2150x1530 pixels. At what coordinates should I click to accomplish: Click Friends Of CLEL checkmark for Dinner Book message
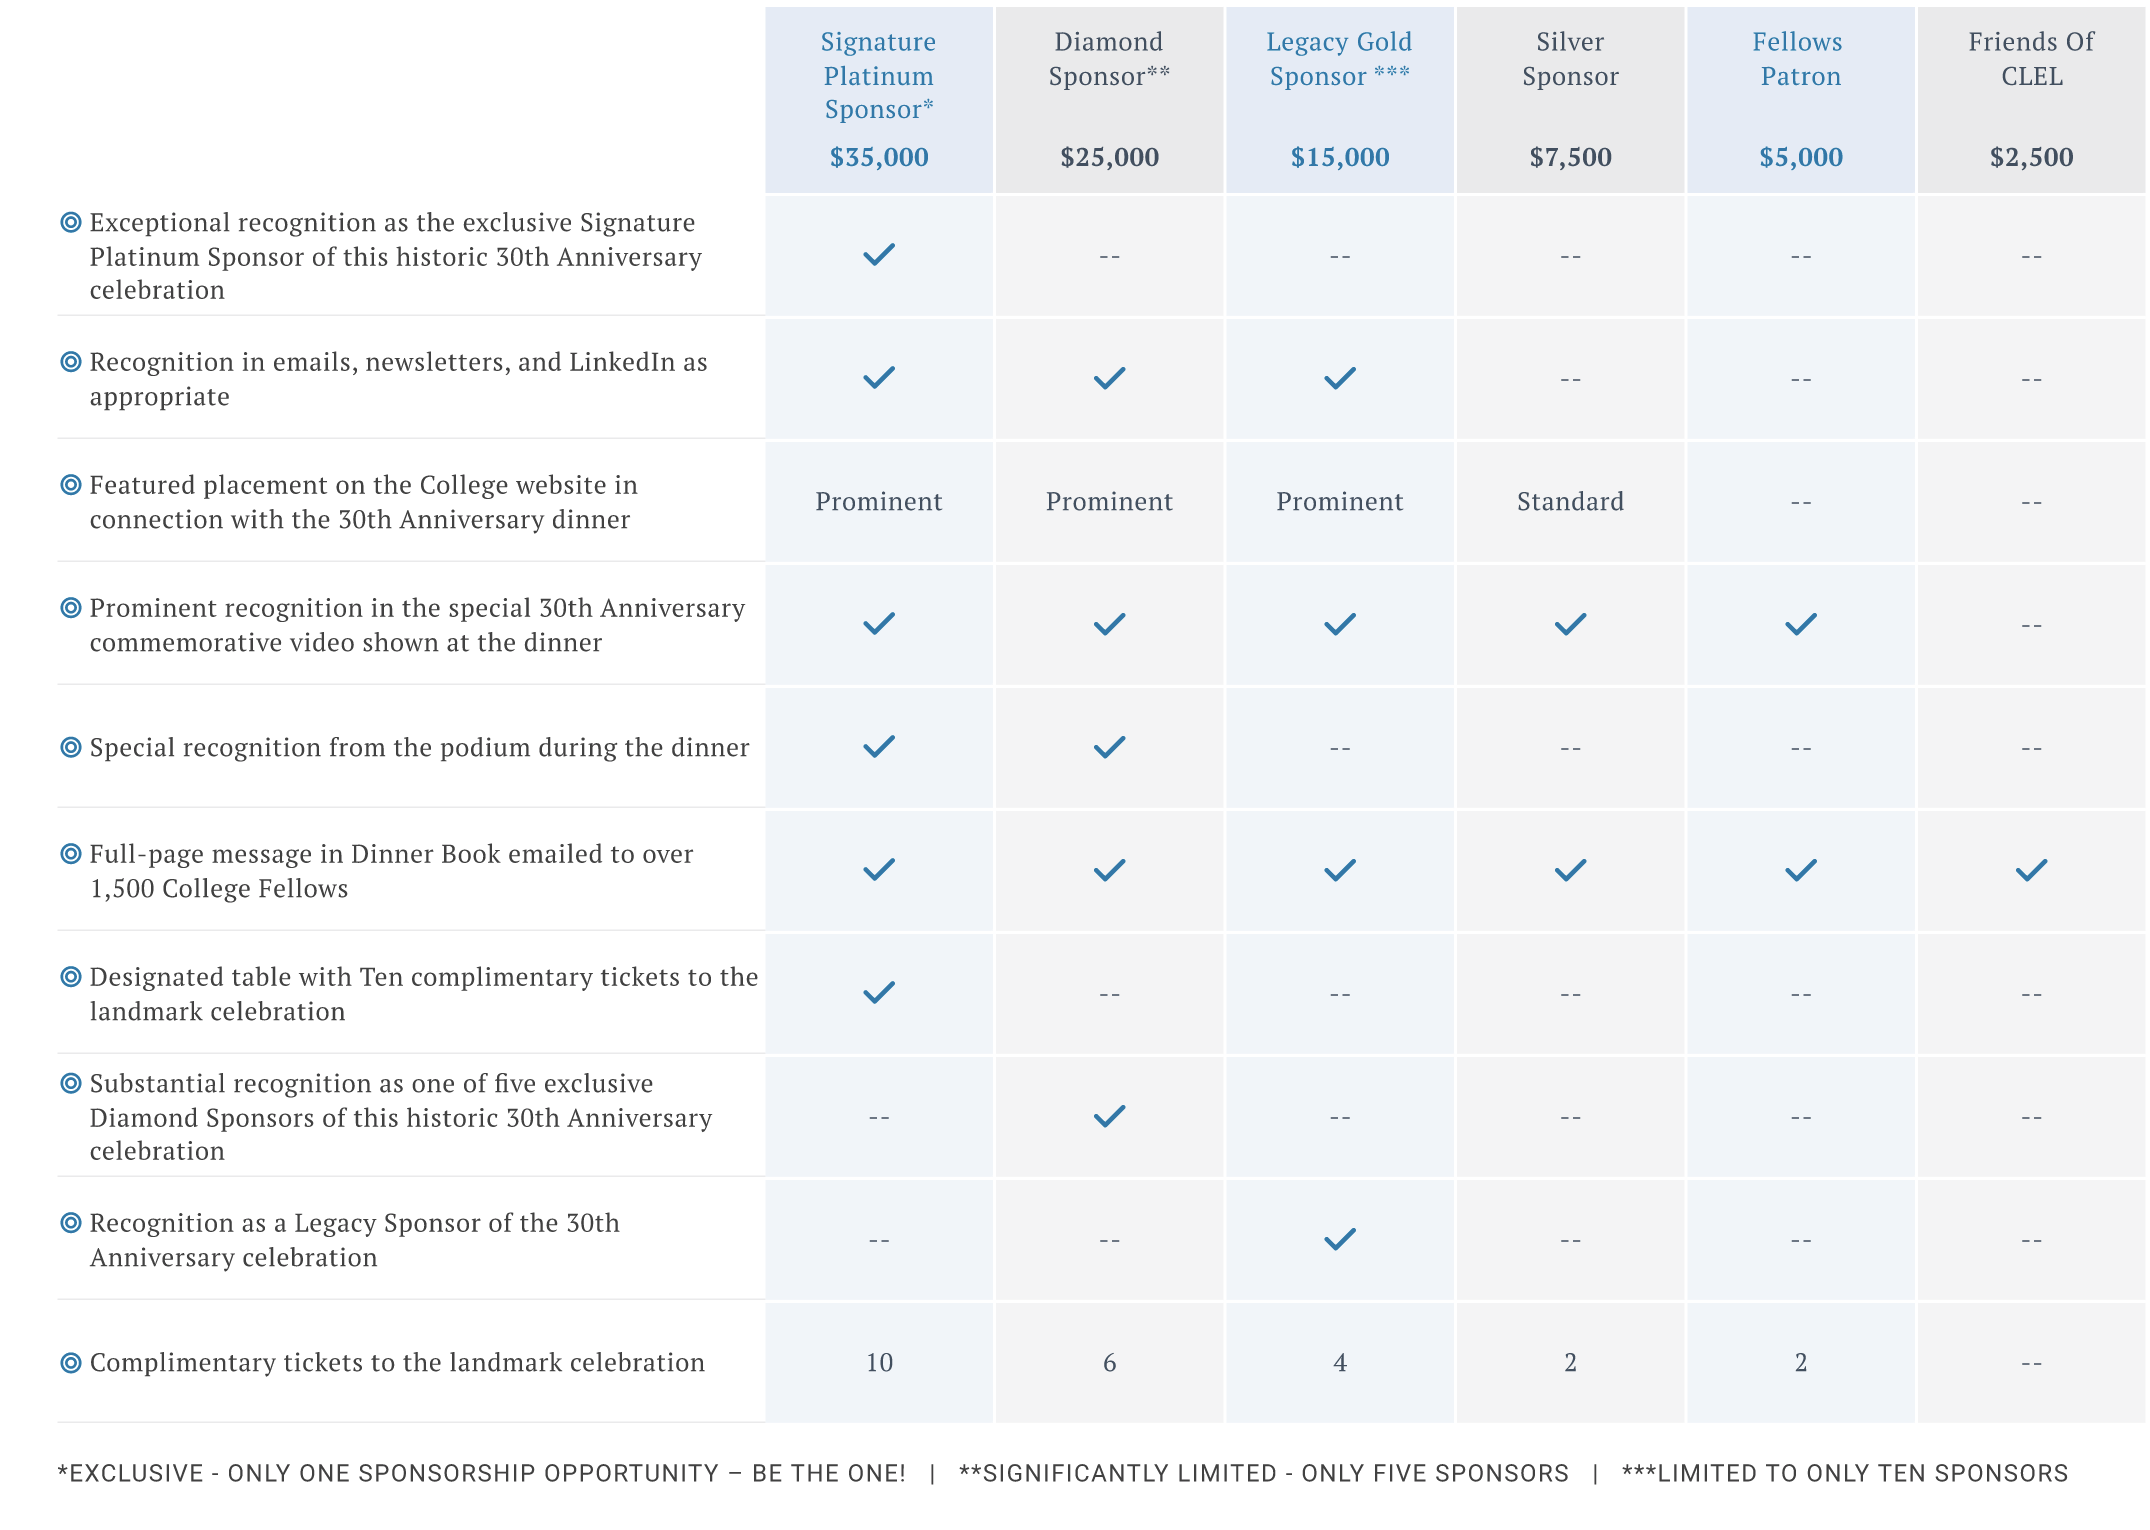(2031, 870)
